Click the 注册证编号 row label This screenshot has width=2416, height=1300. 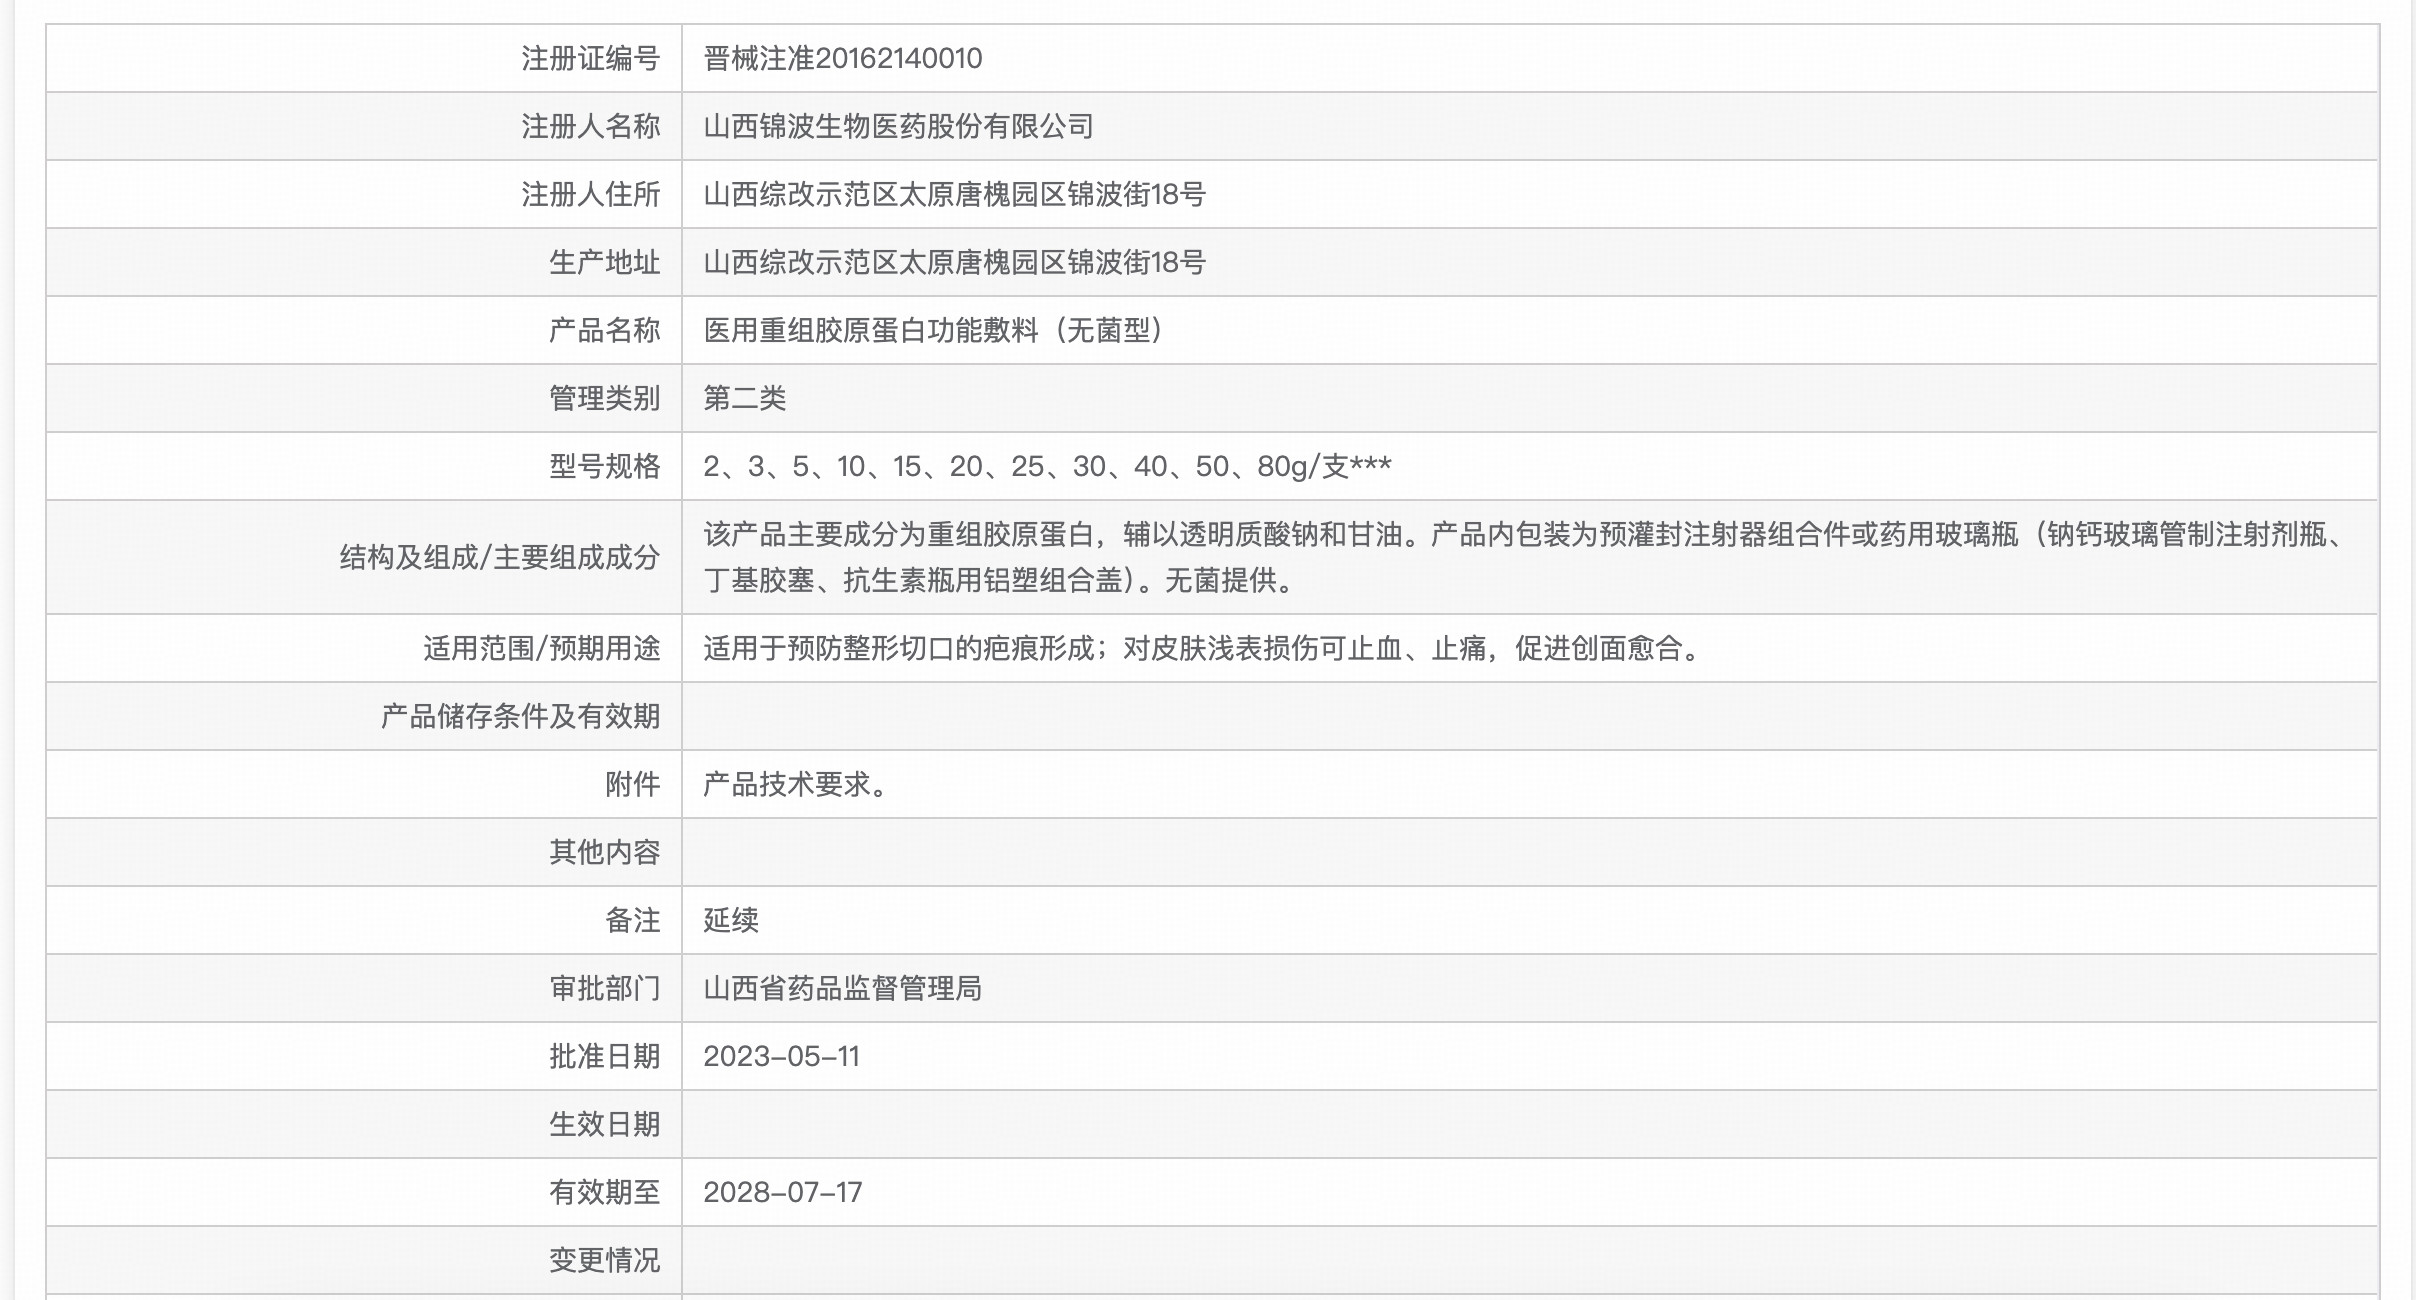[x=590, y=59]
